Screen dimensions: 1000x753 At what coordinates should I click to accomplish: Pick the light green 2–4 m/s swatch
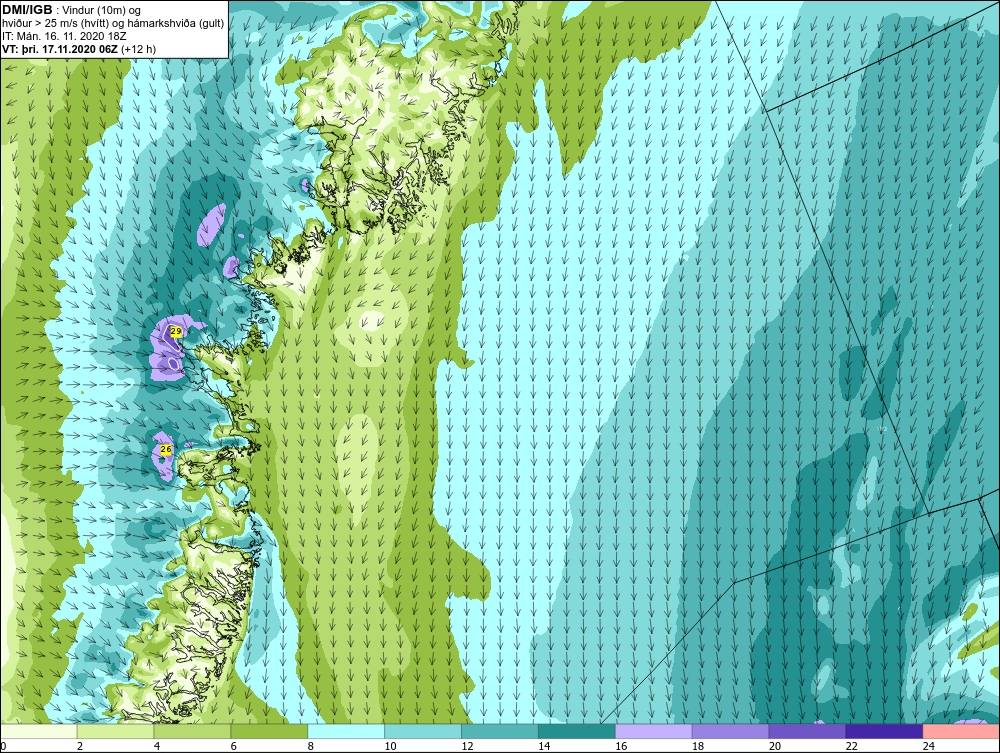[x=115, y=731]
